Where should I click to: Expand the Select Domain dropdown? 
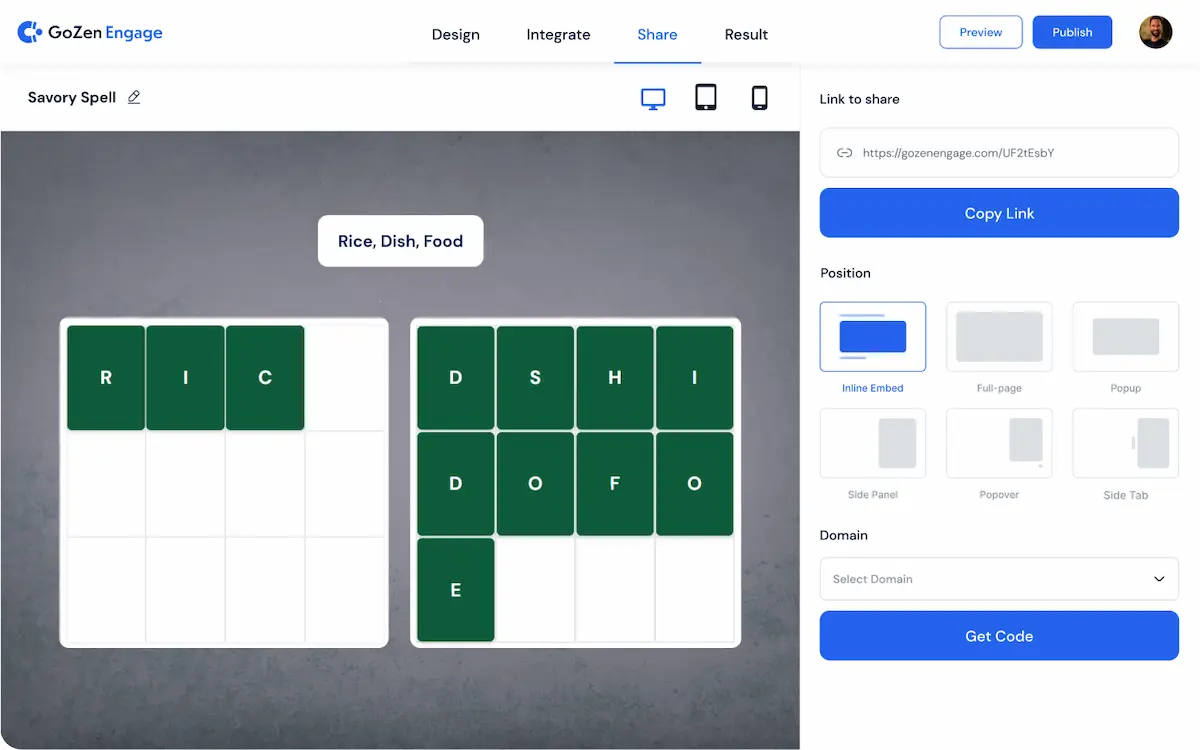[x=999, y=579]
